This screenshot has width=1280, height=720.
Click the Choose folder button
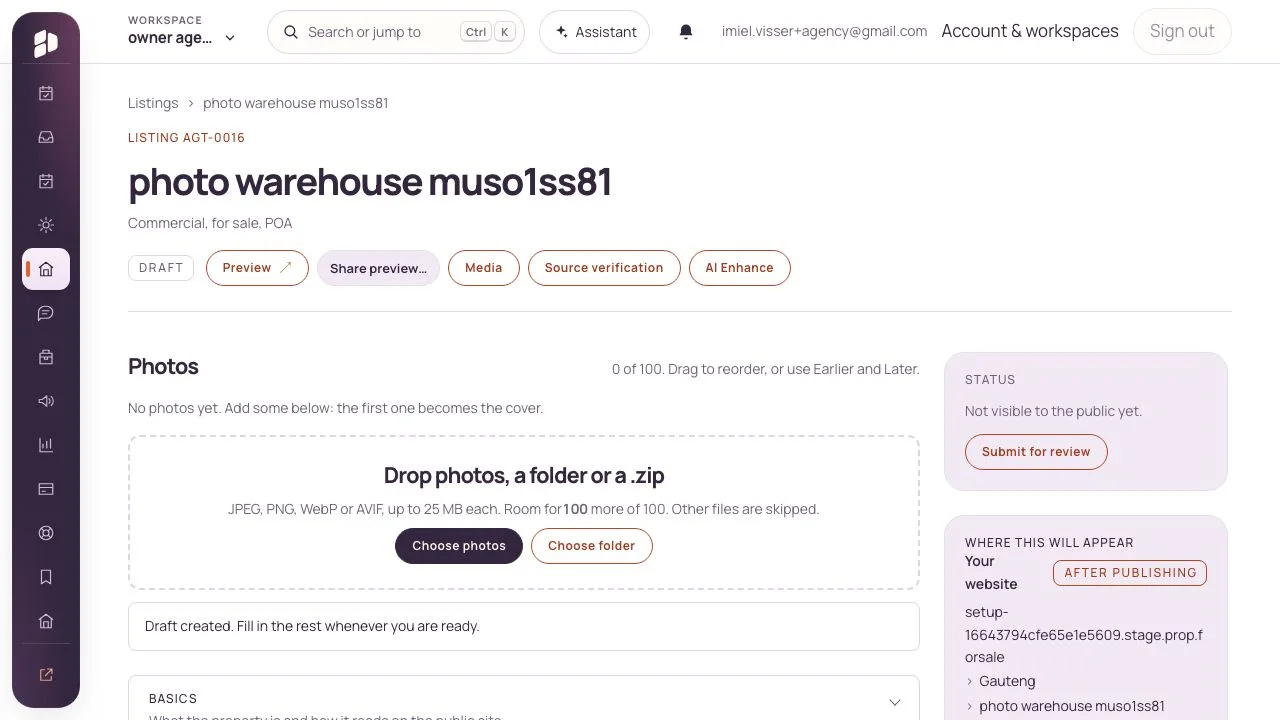pyautogui.click(x=591, y=546)
